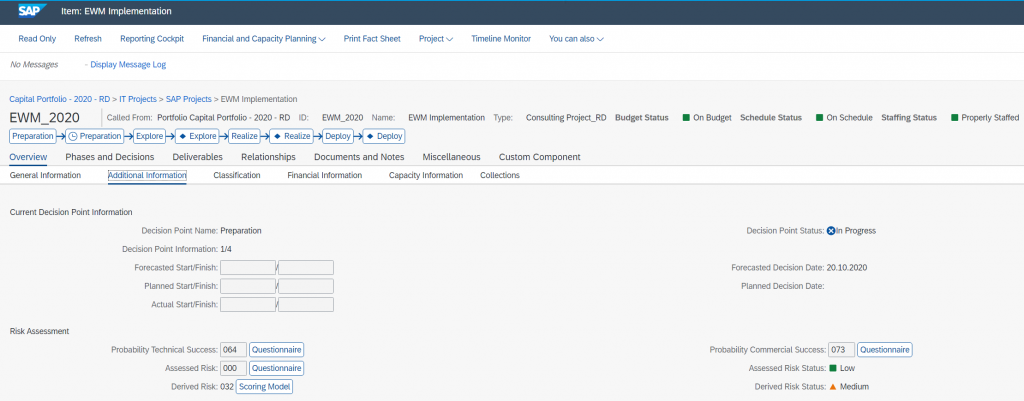Viewport: 1024px width, 401px height.
Task: Open the Reporting Cockpit
Action: [152, 39]
